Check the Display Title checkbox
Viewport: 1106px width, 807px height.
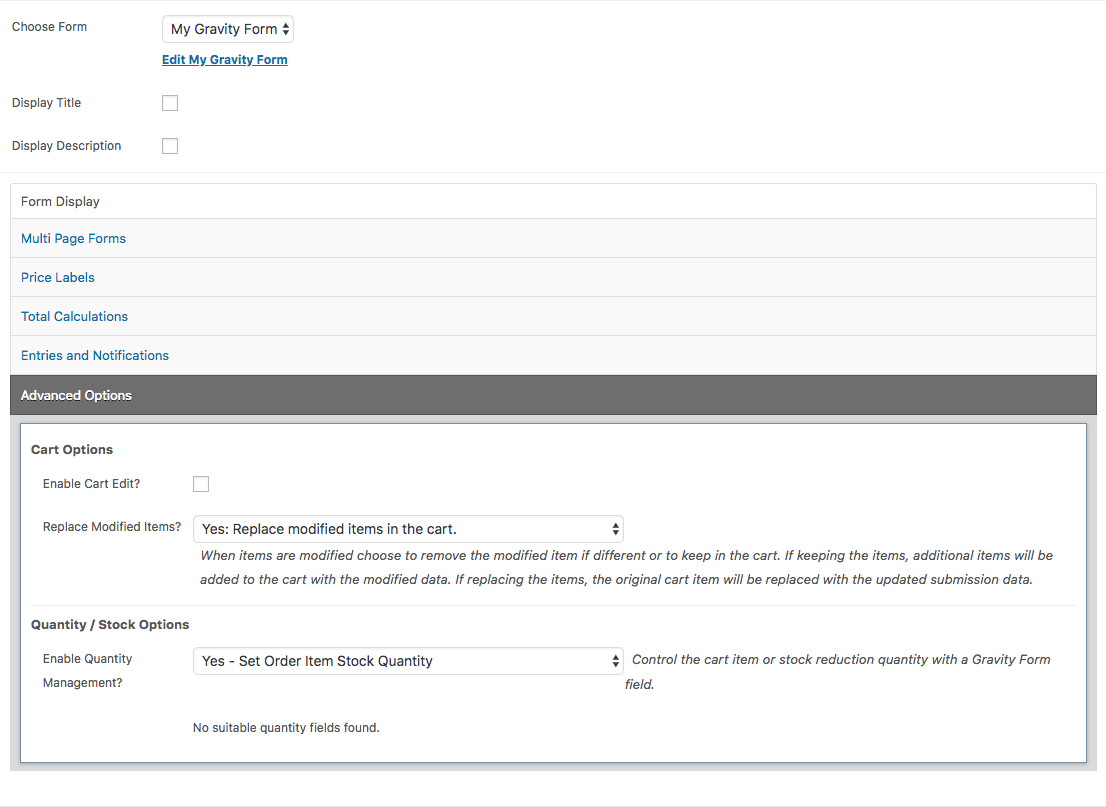(169, 102)
